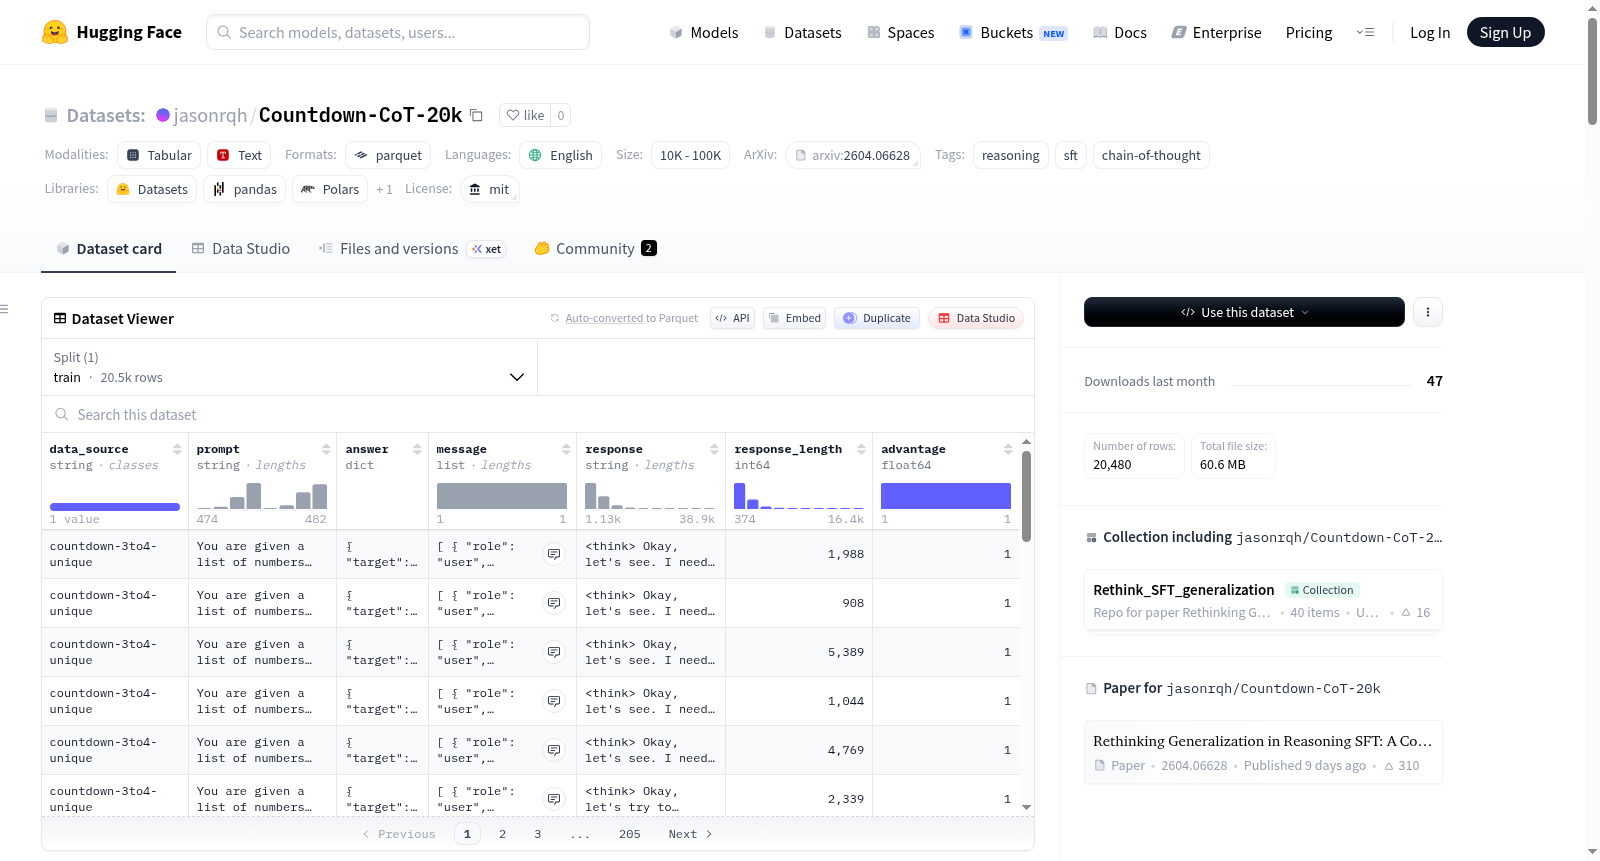
Task: Click the response_length histogram bar chart
Action: pos(799,496)
